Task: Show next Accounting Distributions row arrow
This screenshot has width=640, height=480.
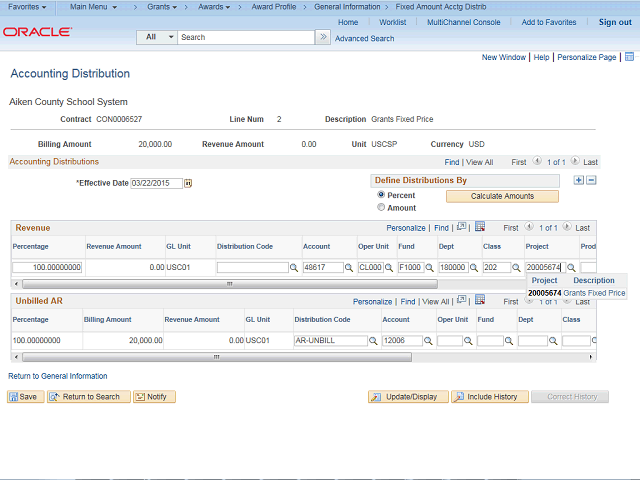Action: click(x=575, y=161)
